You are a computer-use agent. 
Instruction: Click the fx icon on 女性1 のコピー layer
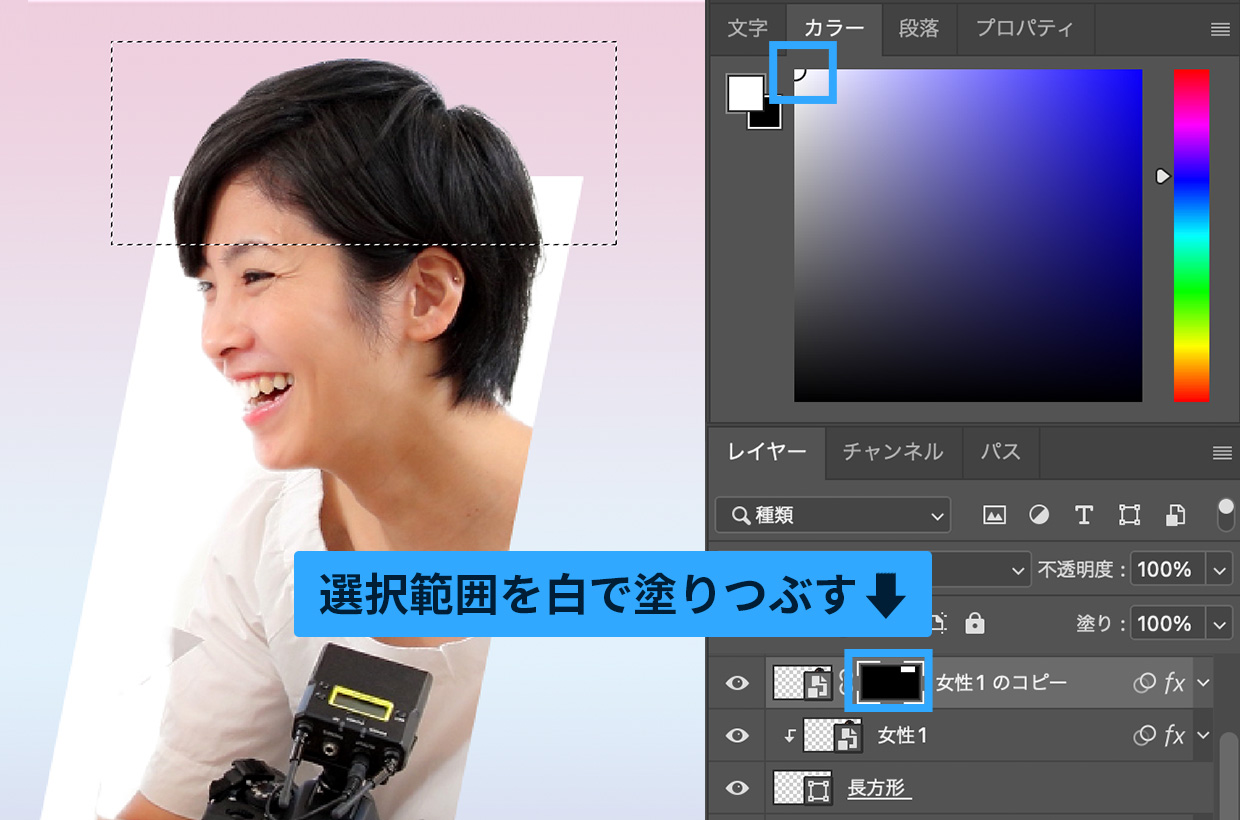coord(1175,683)
